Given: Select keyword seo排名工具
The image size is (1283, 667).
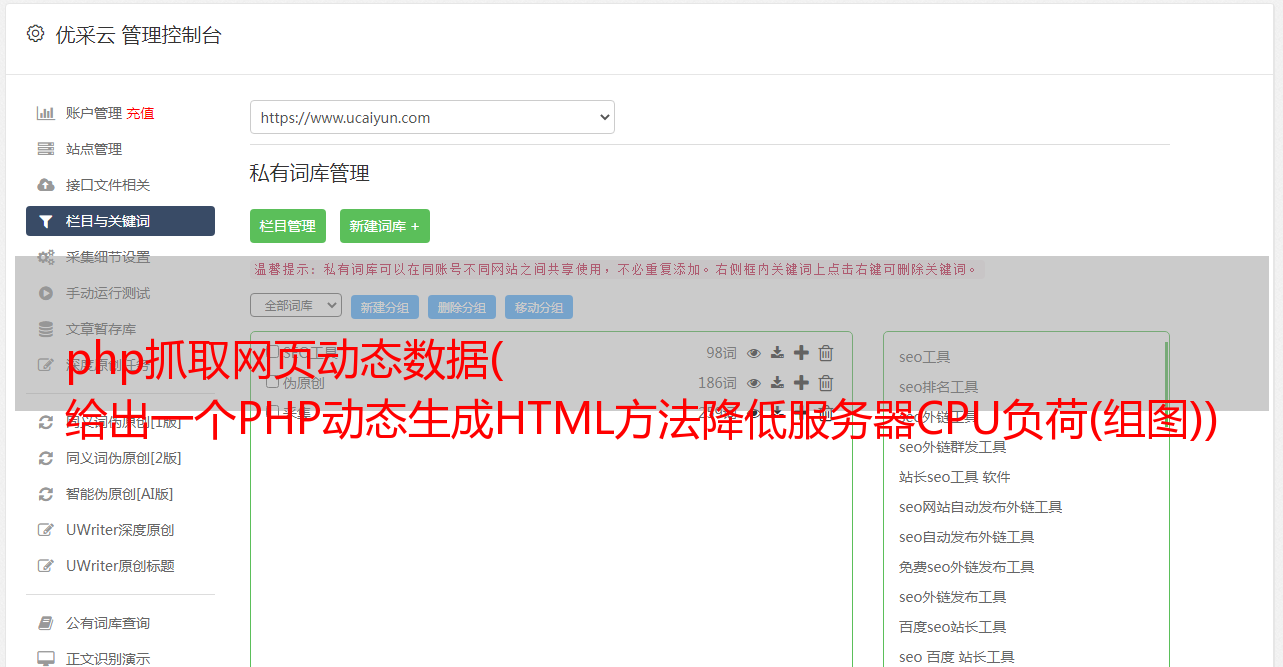Looking at the screenshot, I should pos(939,387).
